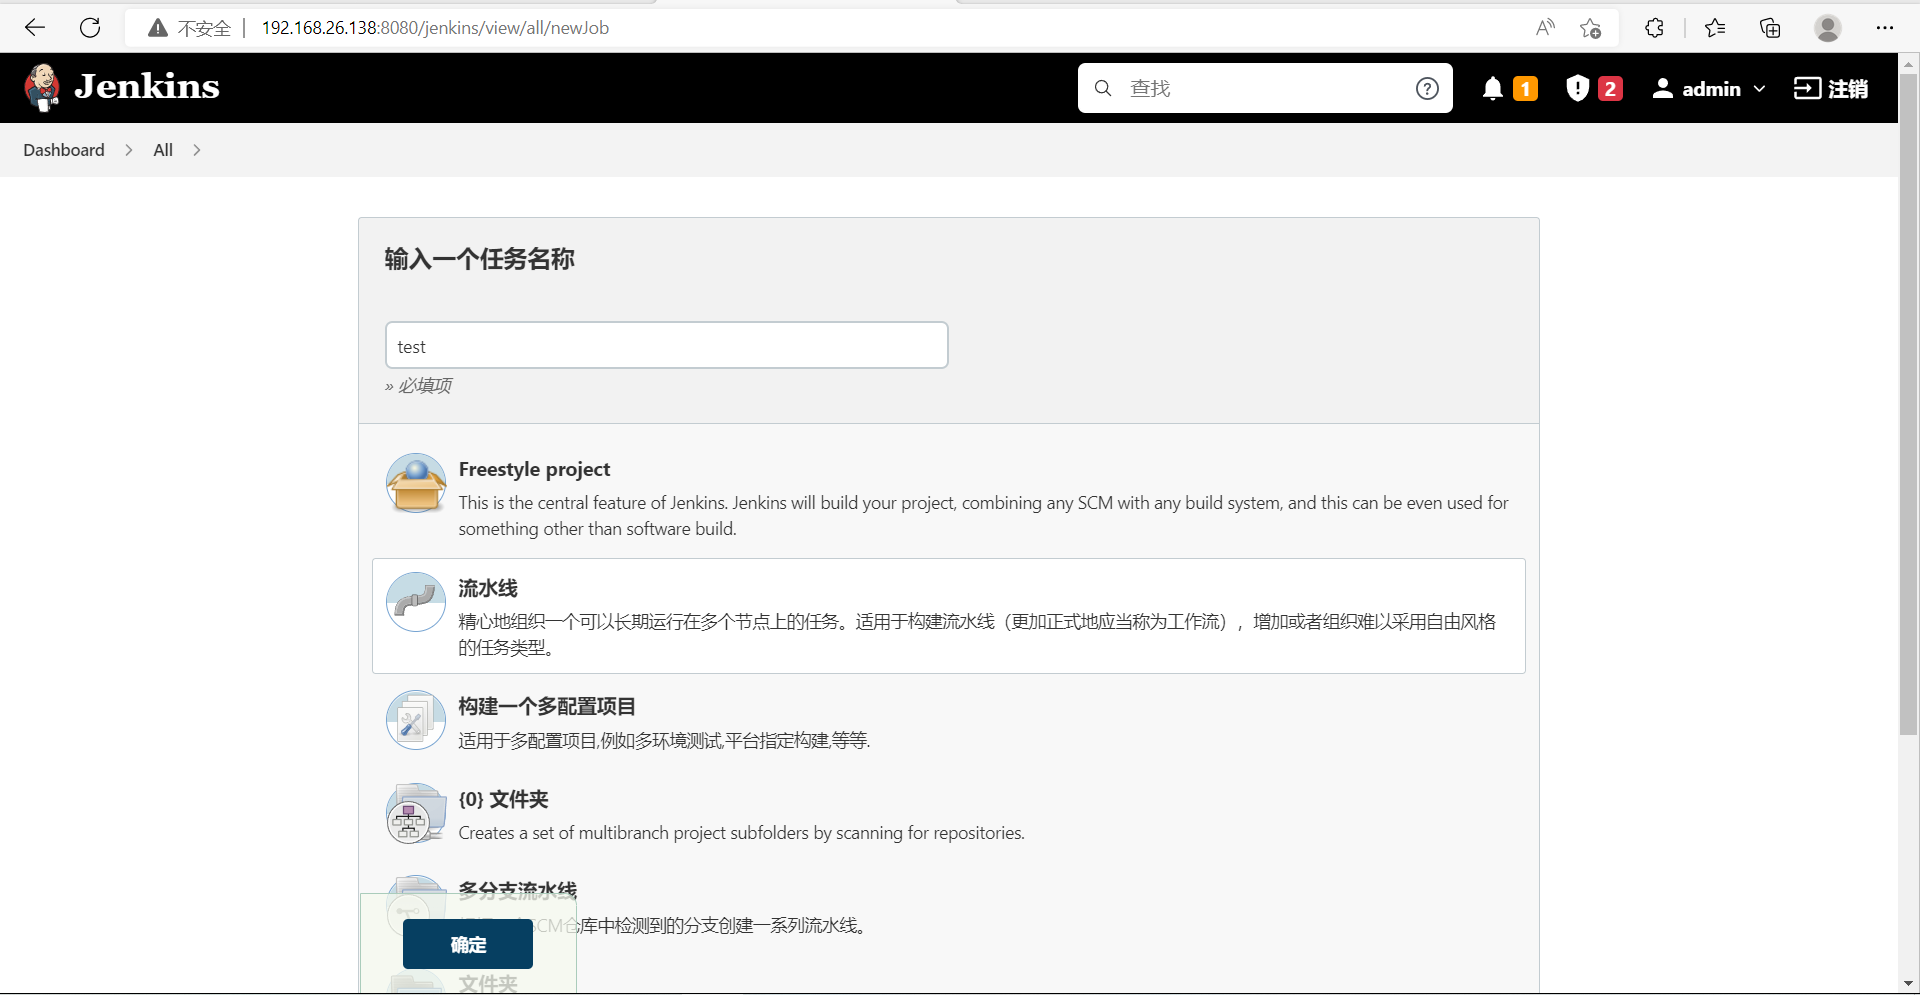This screenshot has width=1920, height=995.
Task: Click the task name input containing test
Action: click(667, 345)
